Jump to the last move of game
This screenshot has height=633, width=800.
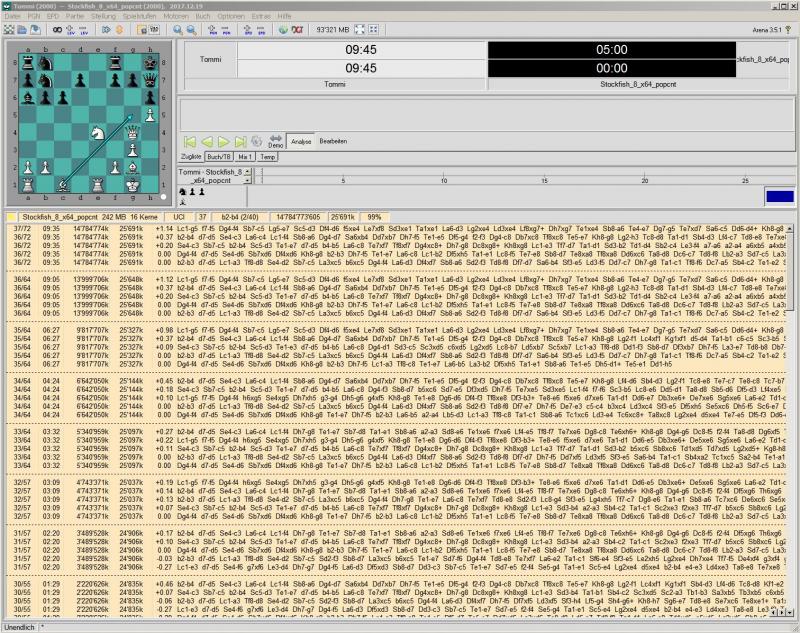click(x=241, y=142)
